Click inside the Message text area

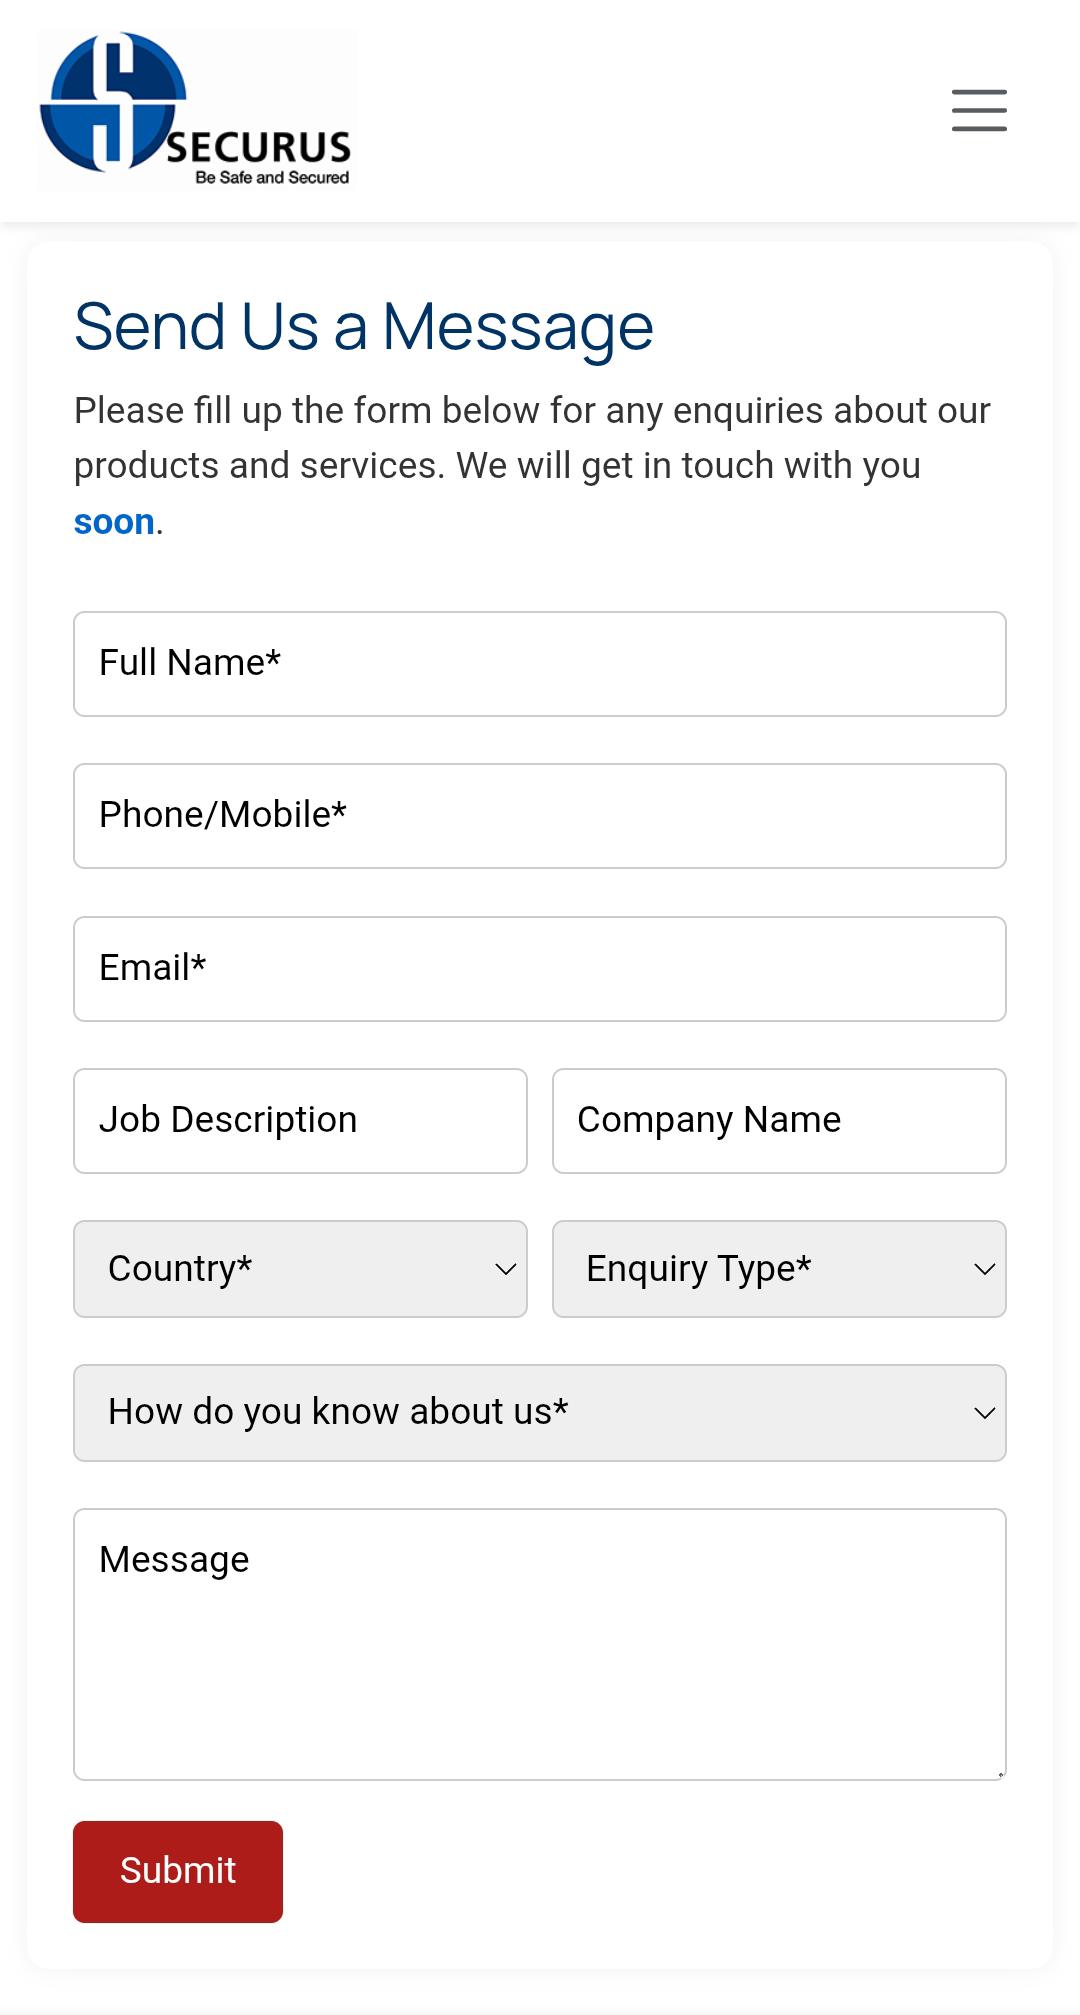(539, 1640)
